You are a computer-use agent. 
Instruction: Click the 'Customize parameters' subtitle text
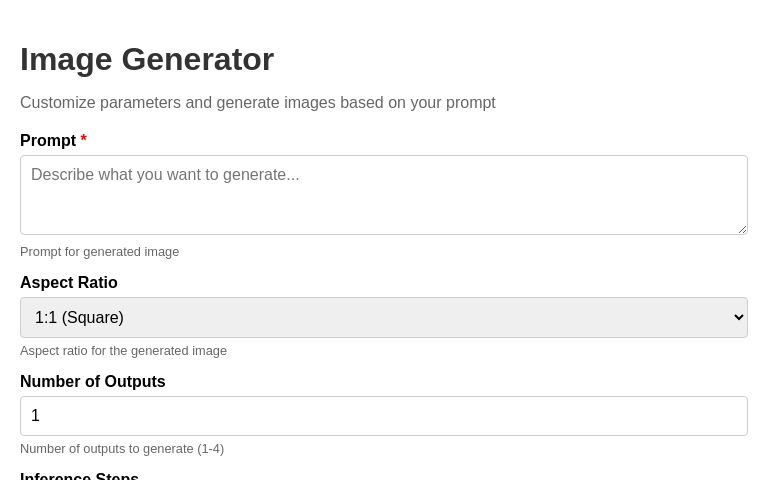pos(258,103)
